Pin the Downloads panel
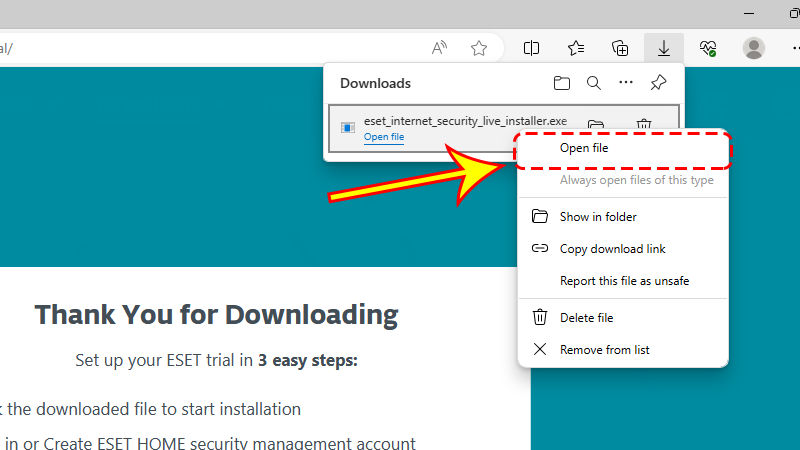Image resolution: width=800 pixels, height=450 pixels. tap(658, 82)
